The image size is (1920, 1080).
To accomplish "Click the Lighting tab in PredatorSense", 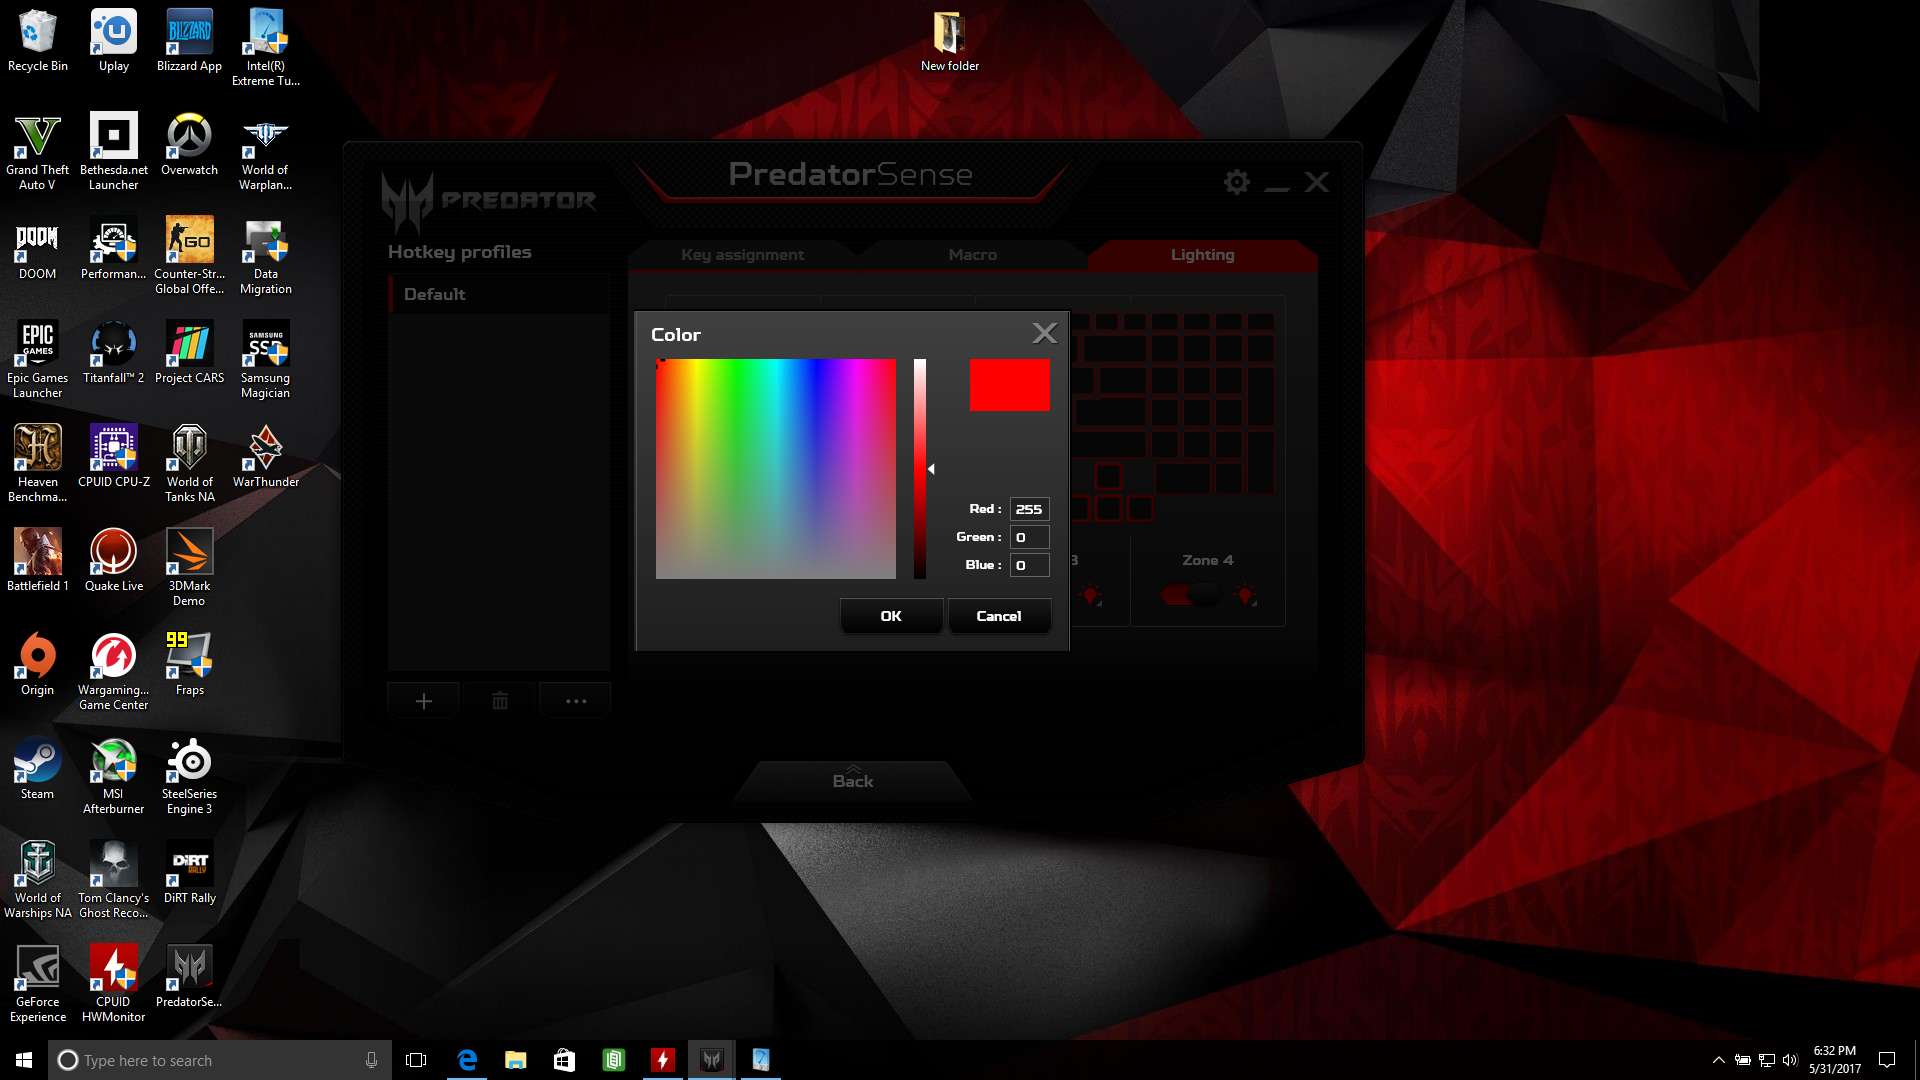I will point(1201,253).
